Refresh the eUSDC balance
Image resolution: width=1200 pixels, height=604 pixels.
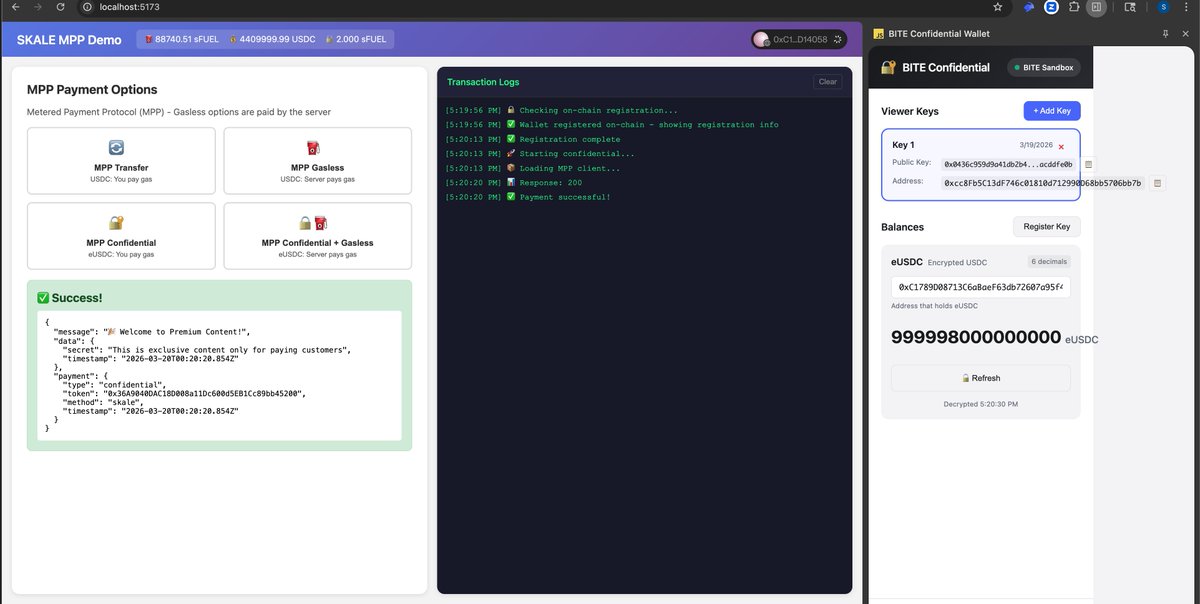pos(980,378)
